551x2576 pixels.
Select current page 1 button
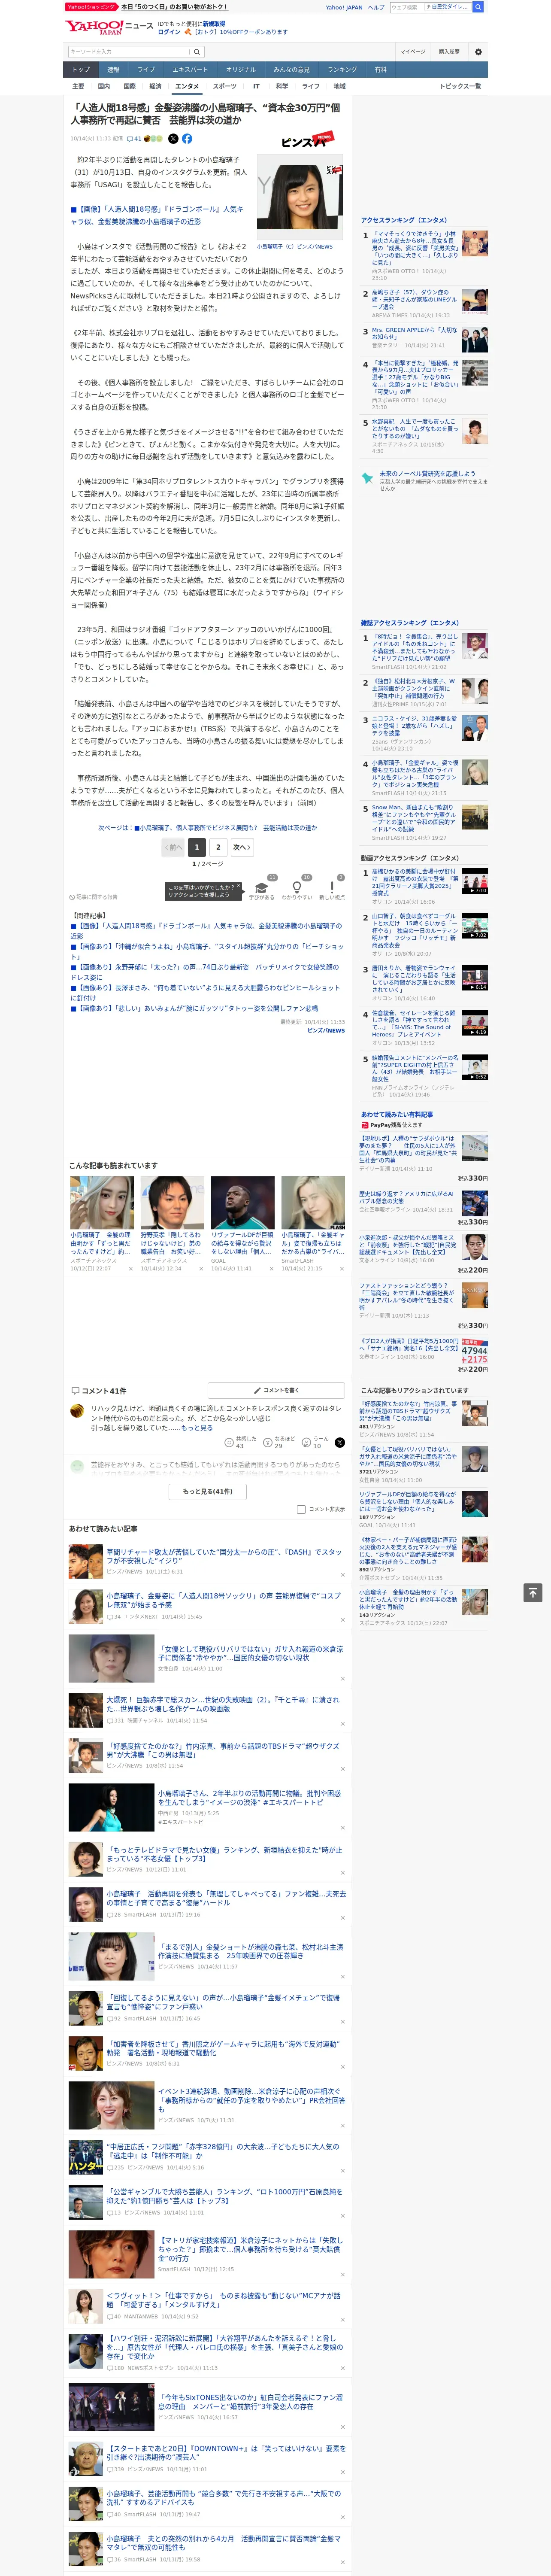point(197,847)
